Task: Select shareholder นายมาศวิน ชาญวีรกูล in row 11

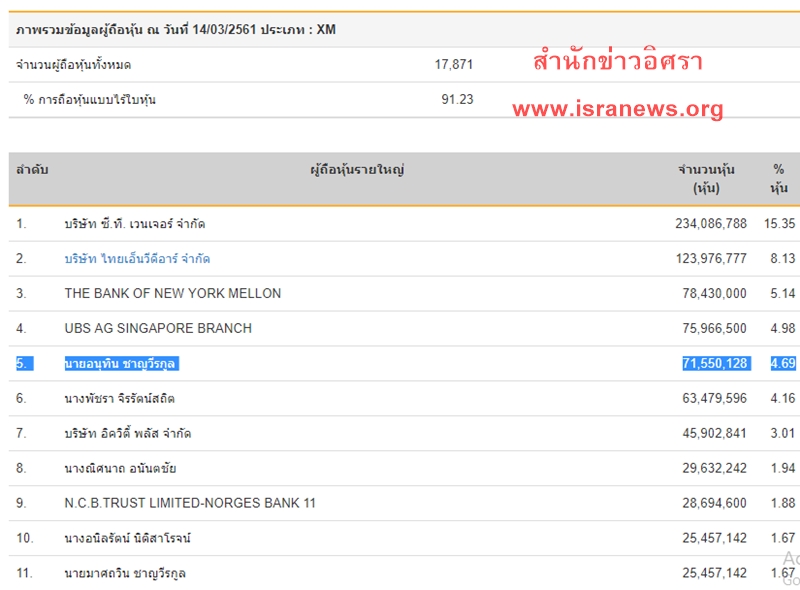Action: 125,574
